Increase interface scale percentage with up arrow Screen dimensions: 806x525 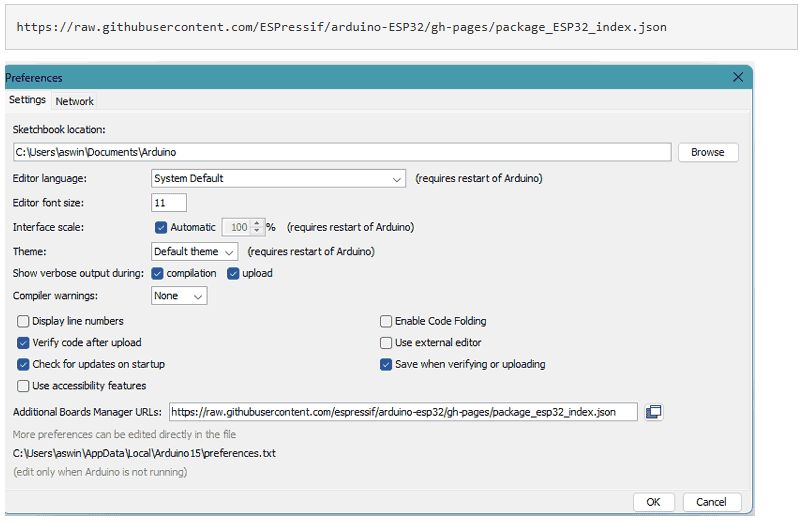click(x=257, y=223)
